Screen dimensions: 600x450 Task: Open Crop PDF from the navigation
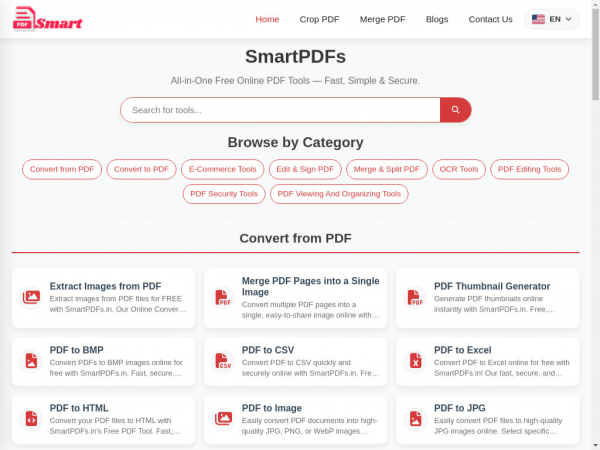tap(319, 19)
